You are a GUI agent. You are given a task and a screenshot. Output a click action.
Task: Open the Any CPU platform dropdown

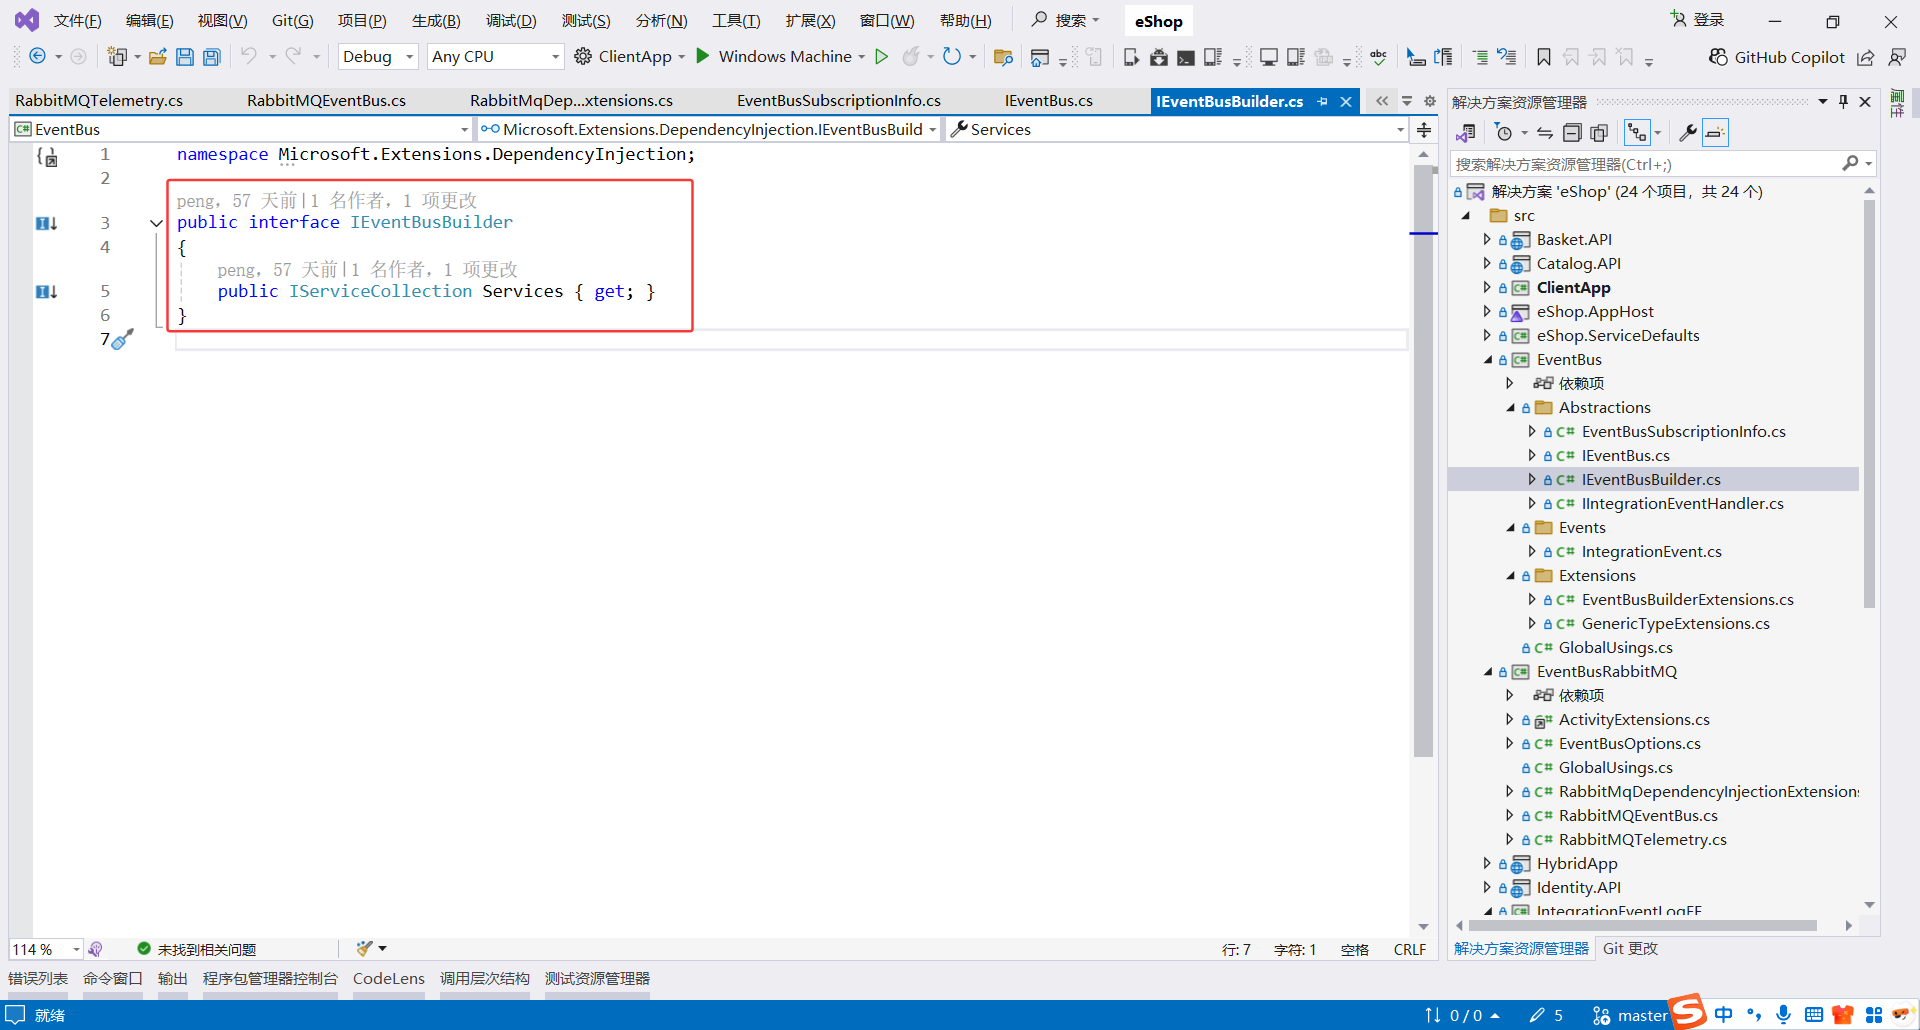tap(496, 57)
